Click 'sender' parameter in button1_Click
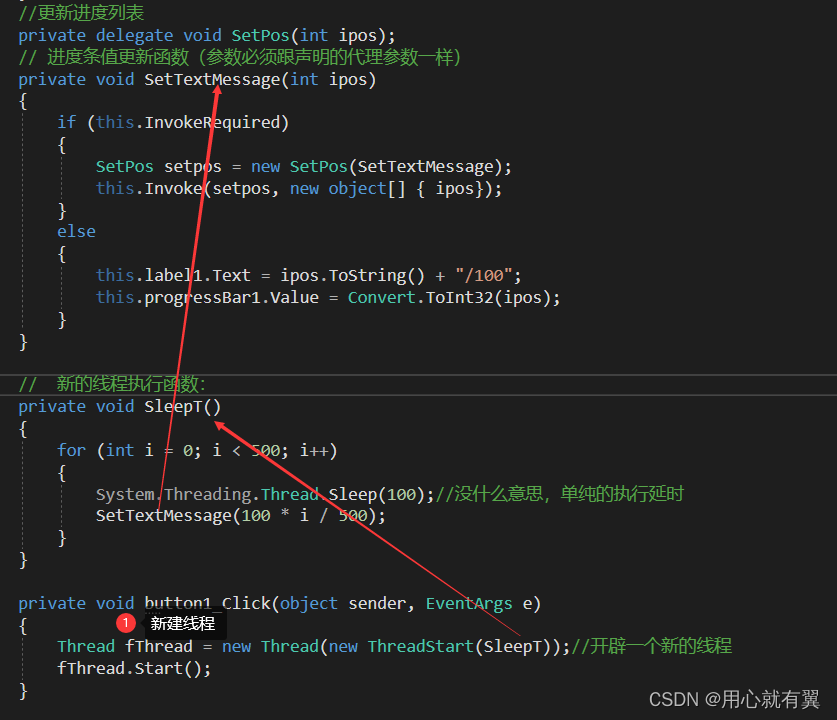This screenshot has width=837, height=720. pyautogui.click(x=377, y=604)
